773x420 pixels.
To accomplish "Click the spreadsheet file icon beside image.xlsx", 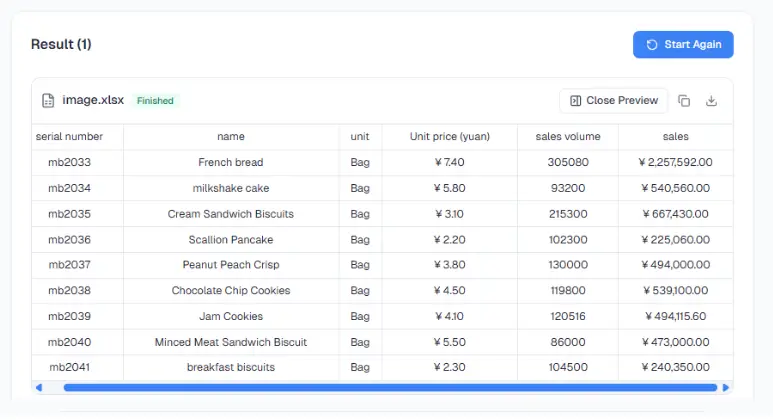I will point(48,100).
